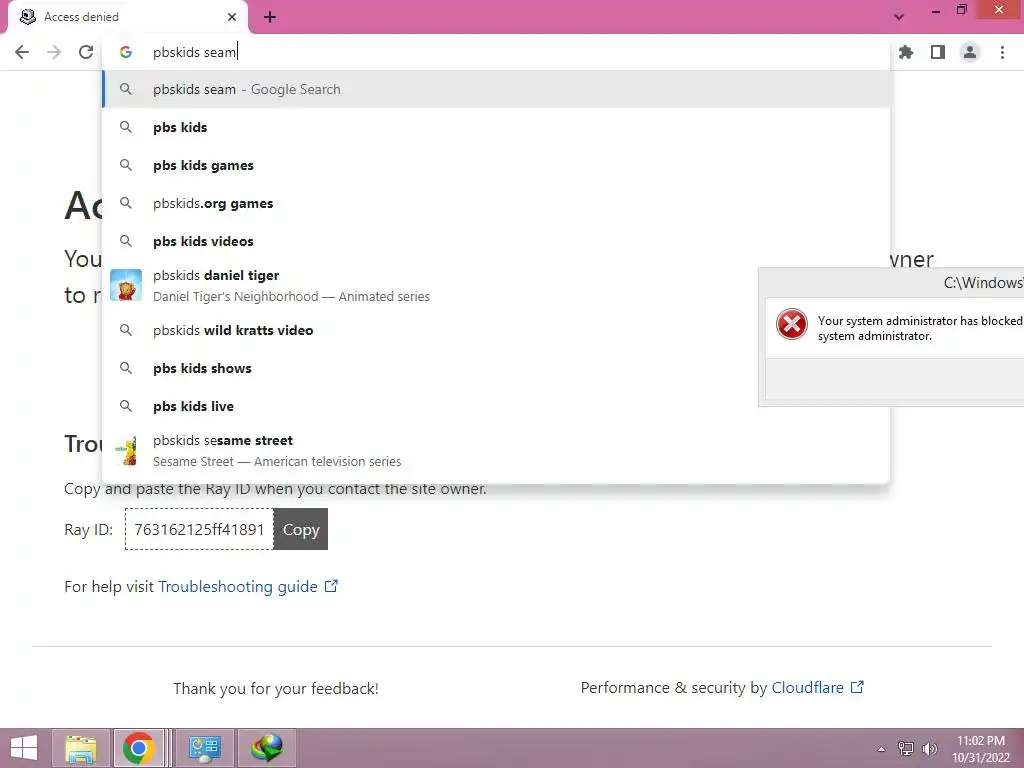Click the Sesame Street thumbnail image

126,451
